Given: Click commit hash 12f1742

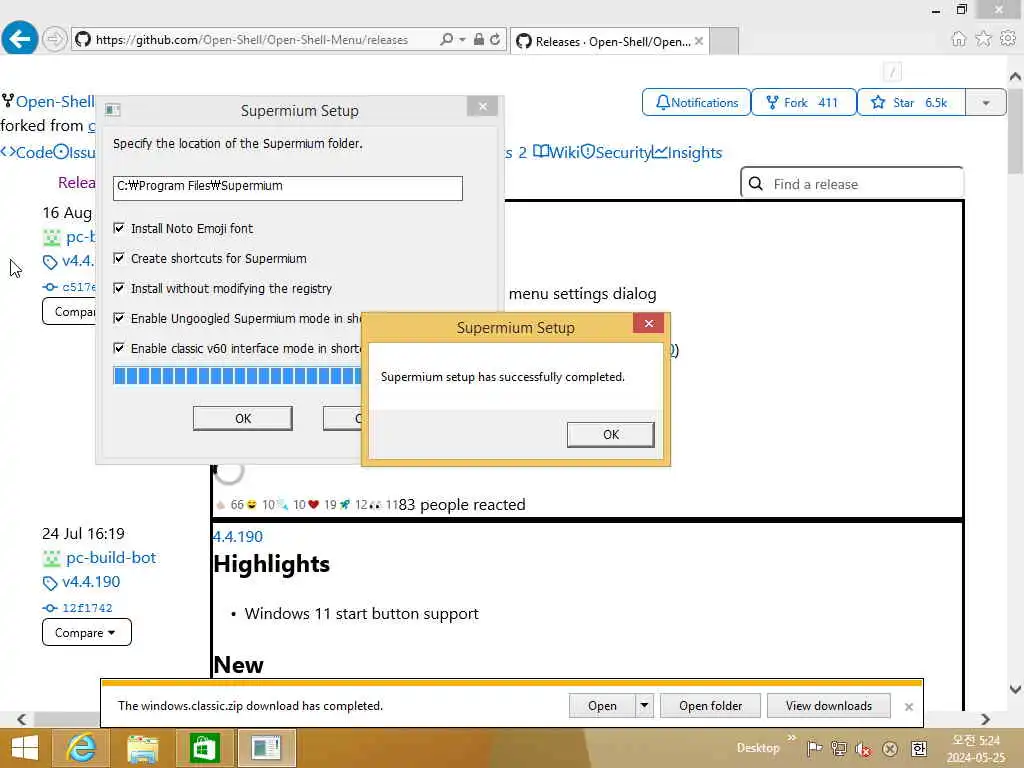Looking at the screenshot, I should point(88,608).
